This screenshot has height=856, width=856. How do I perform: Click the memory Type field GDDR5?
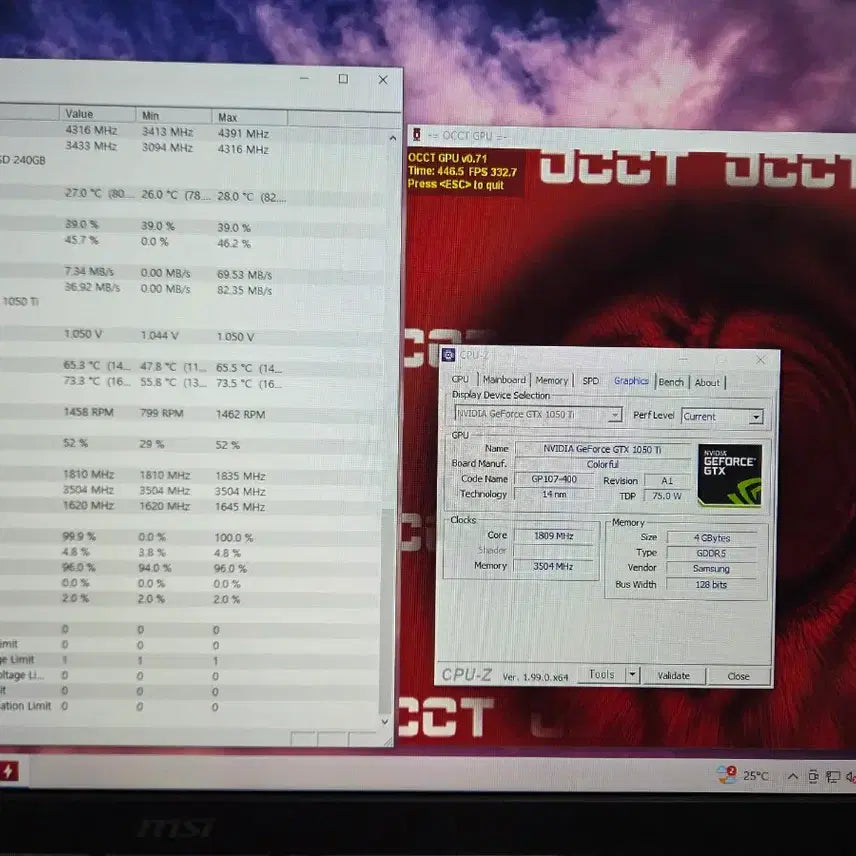[x=711, y=553]
